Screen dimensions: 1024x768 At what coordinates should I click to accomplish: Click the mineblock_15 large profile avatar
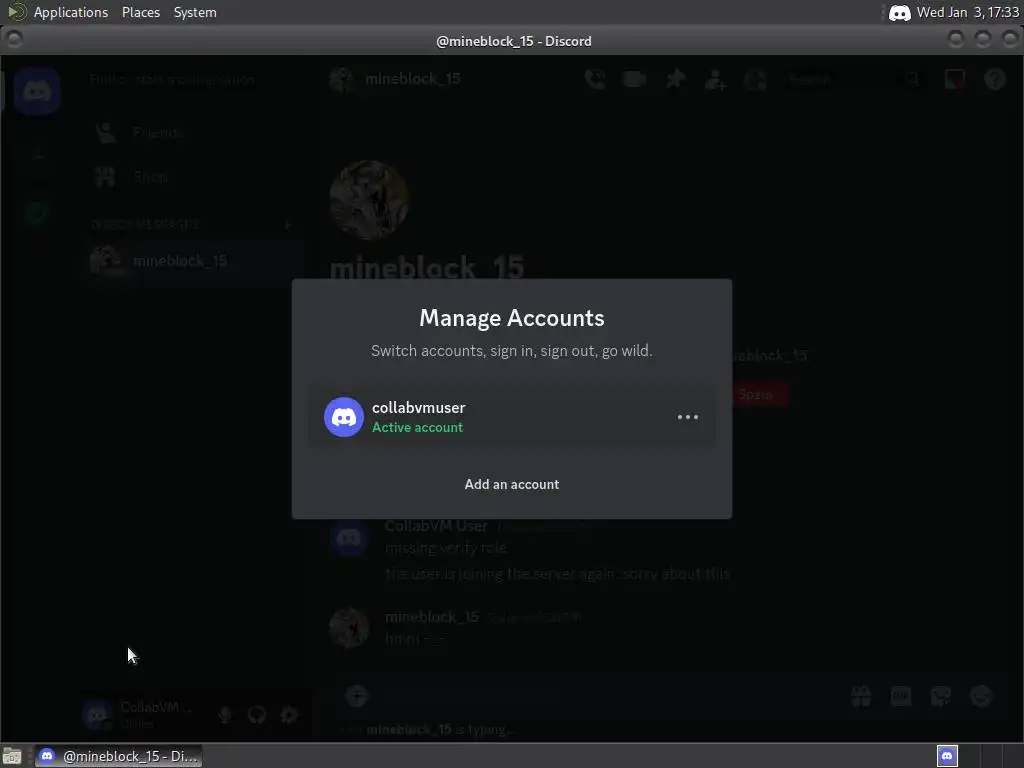point(369,199)
